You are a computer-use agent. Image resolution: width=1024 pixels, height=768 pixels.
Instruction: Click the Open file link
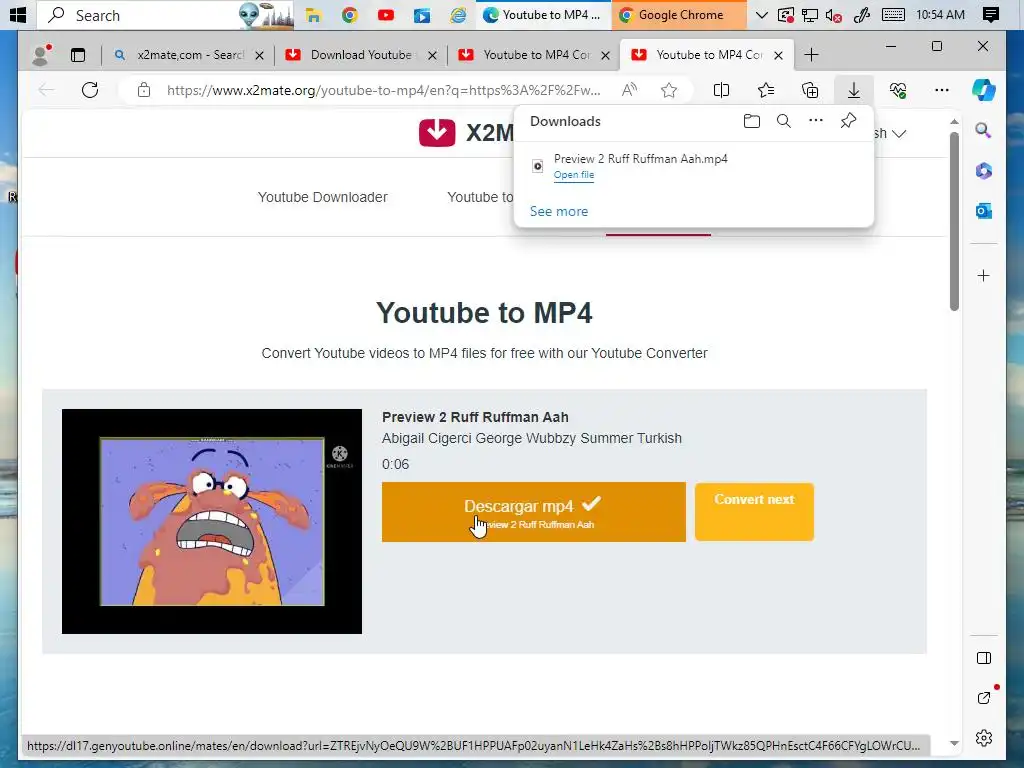tap(573, 175)
